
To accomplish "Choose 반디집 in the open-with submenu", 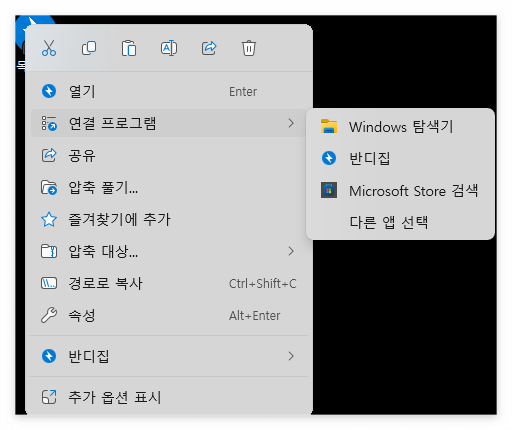I will 400,158.
